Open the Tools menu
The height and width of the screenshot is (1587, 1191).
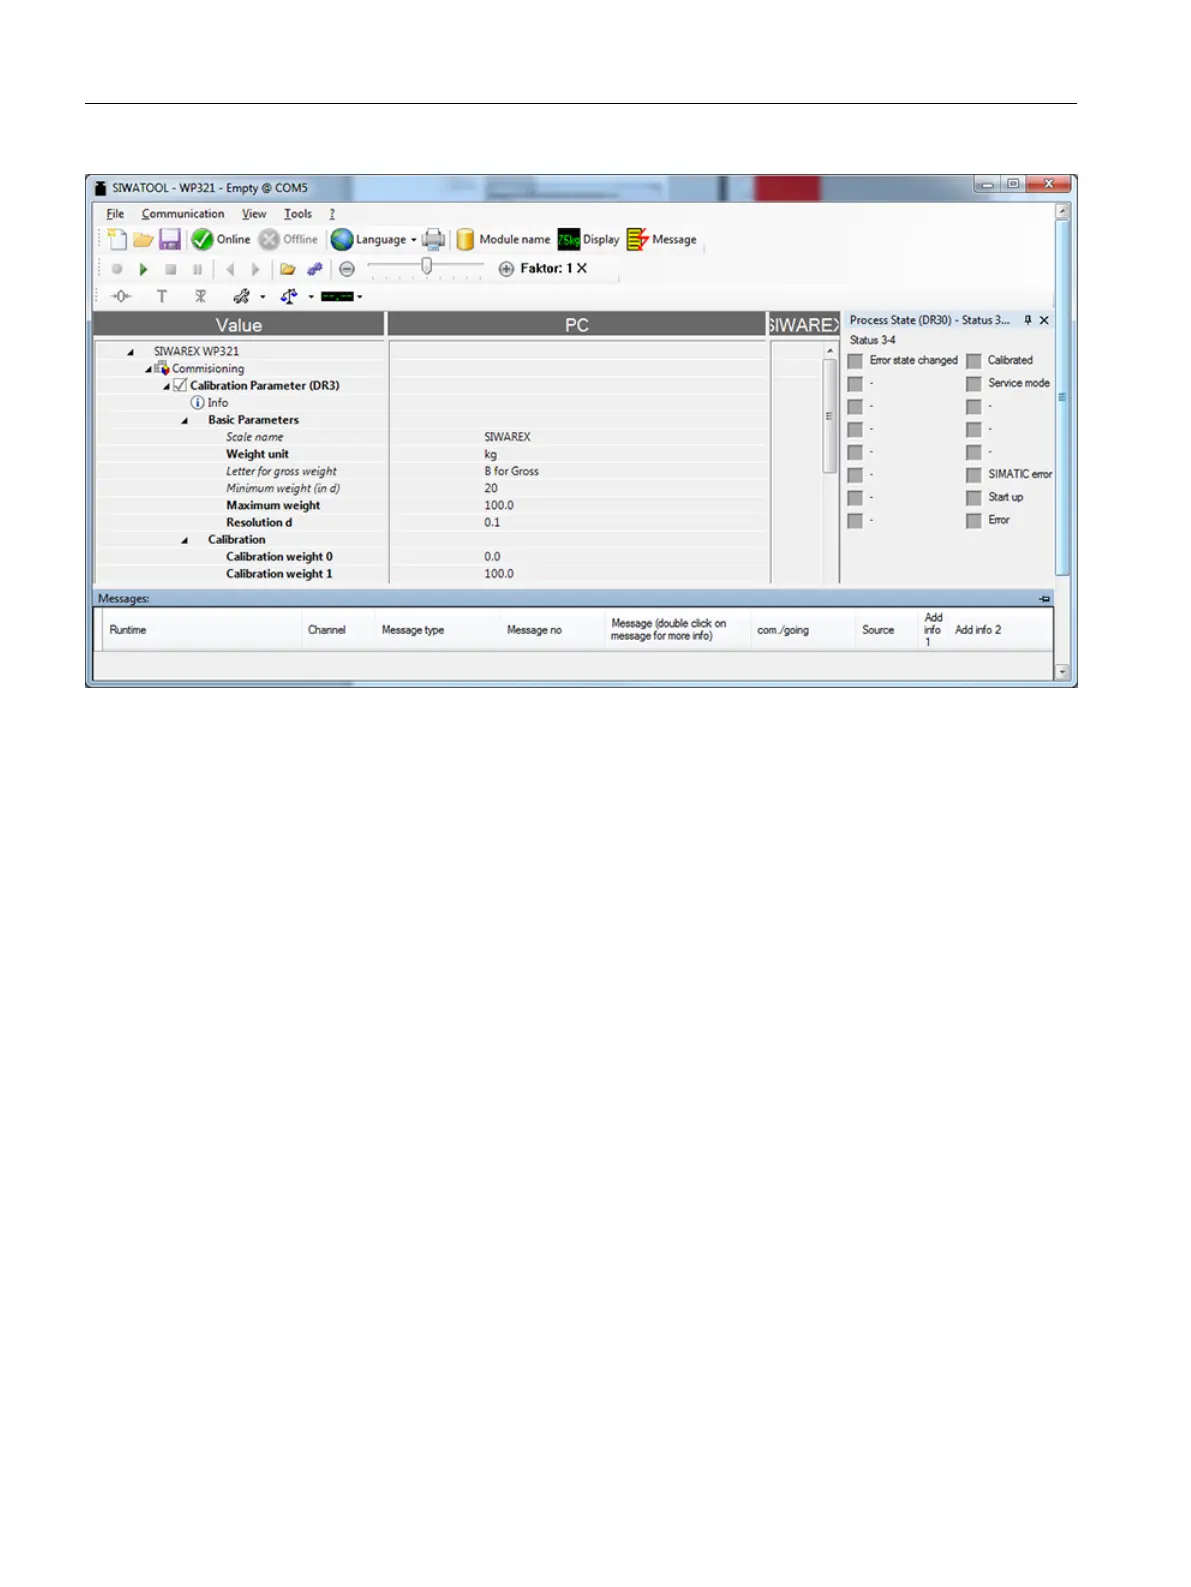(298, 214)
